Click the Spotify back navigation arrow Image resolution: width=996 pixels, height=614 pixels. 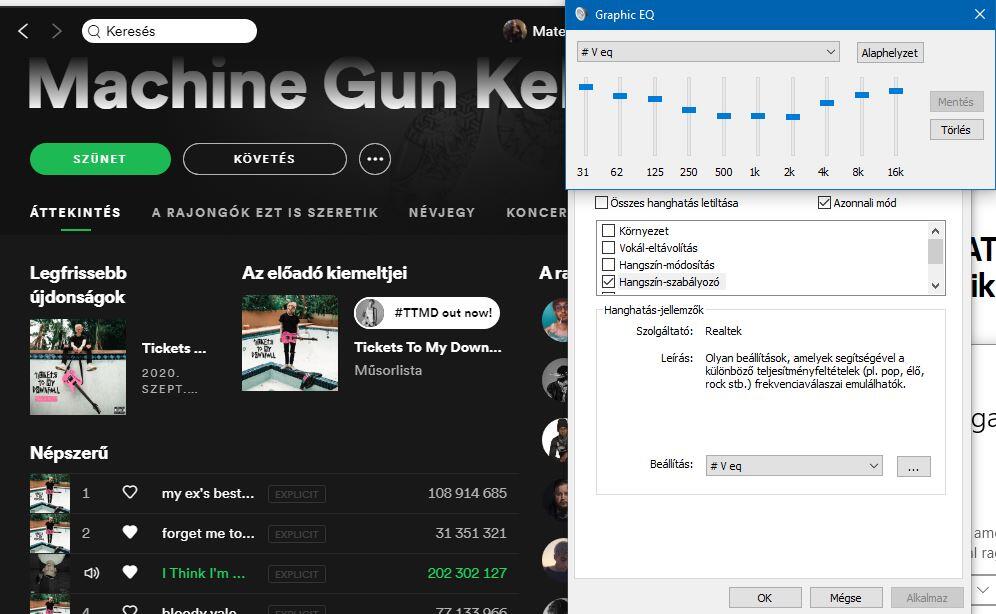click(x=24, y=31)
